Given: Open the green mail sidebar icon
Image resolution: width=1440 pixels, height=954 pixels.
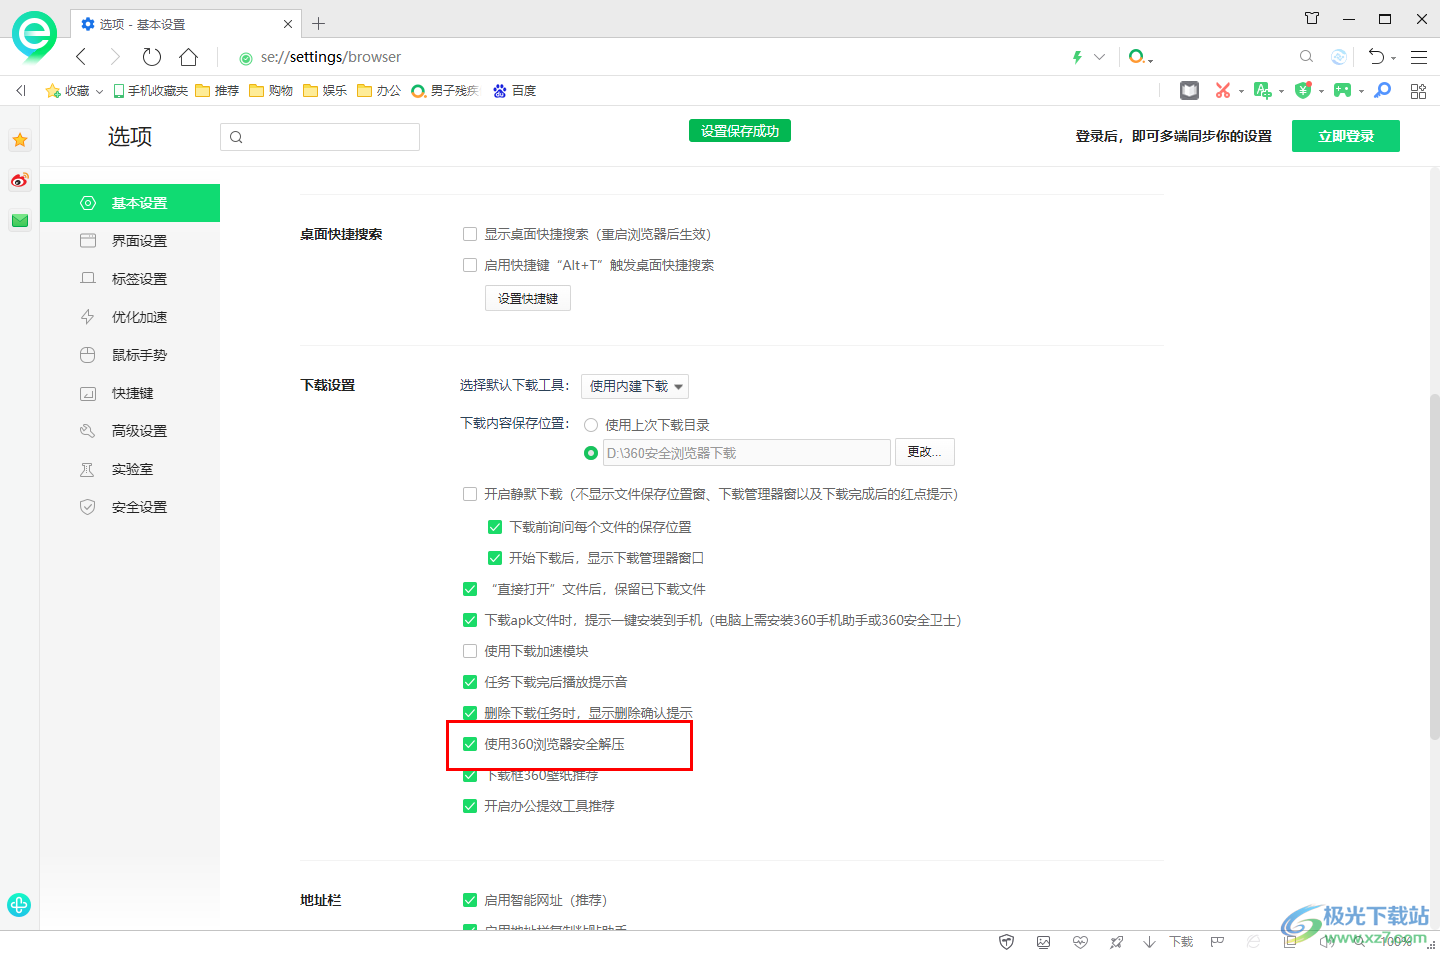Looking at the screenshot, I should 20,220.
